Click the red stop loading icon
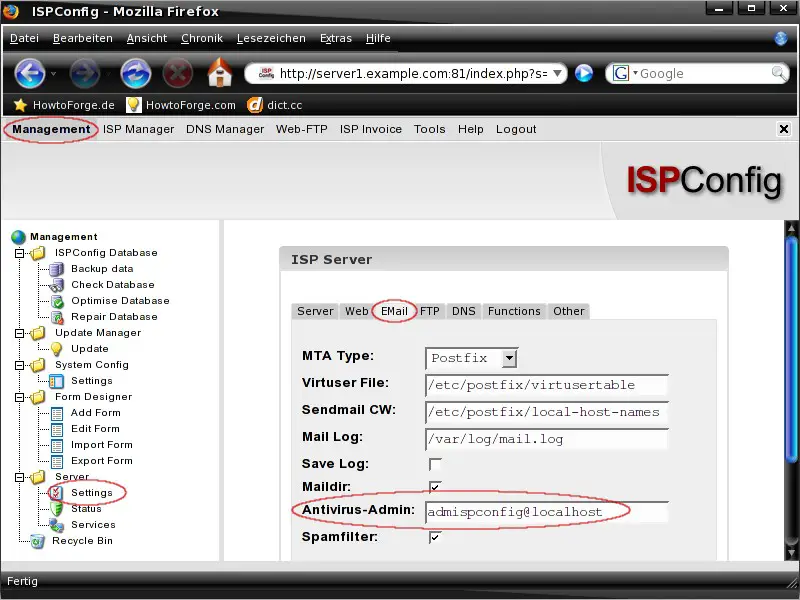The height and width of the screenshot is (600, 800). tap(178, 73)
